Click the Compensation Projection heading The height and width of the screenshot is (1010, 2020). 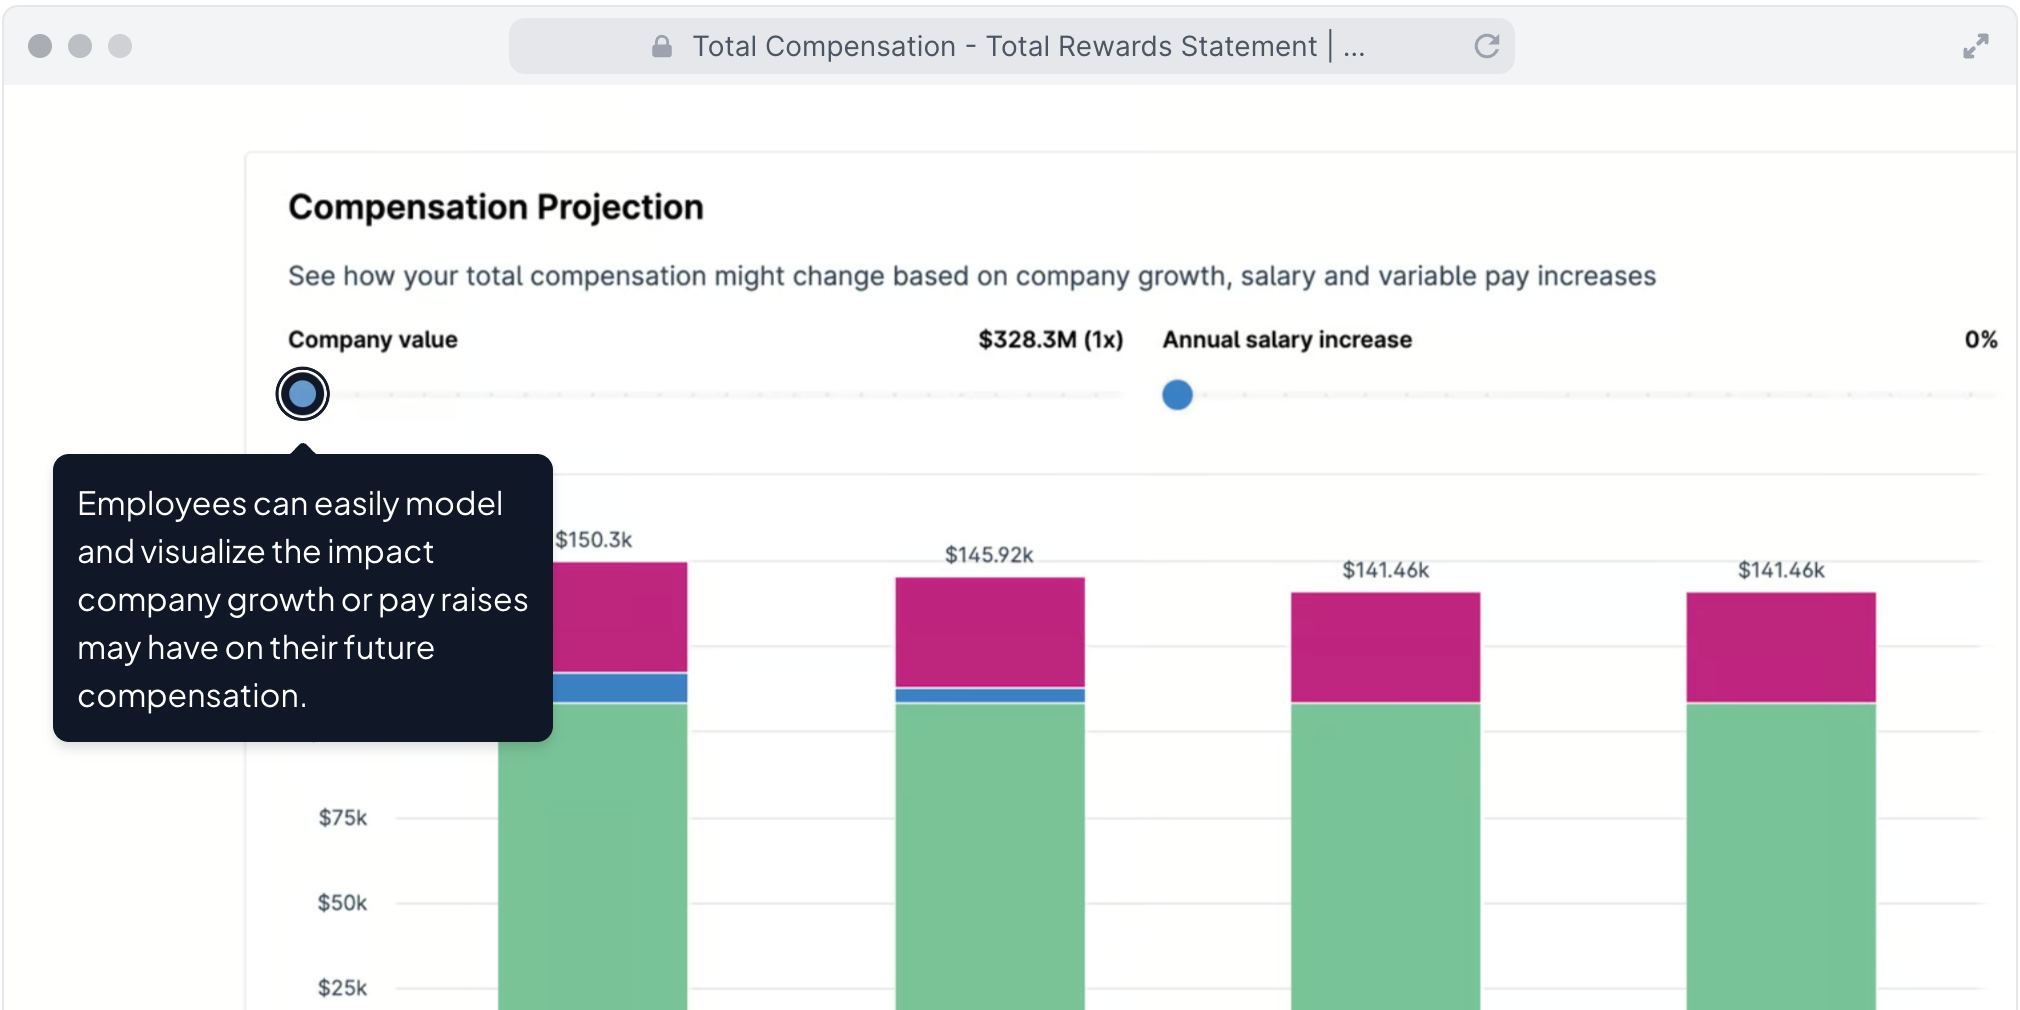[496, 207]
